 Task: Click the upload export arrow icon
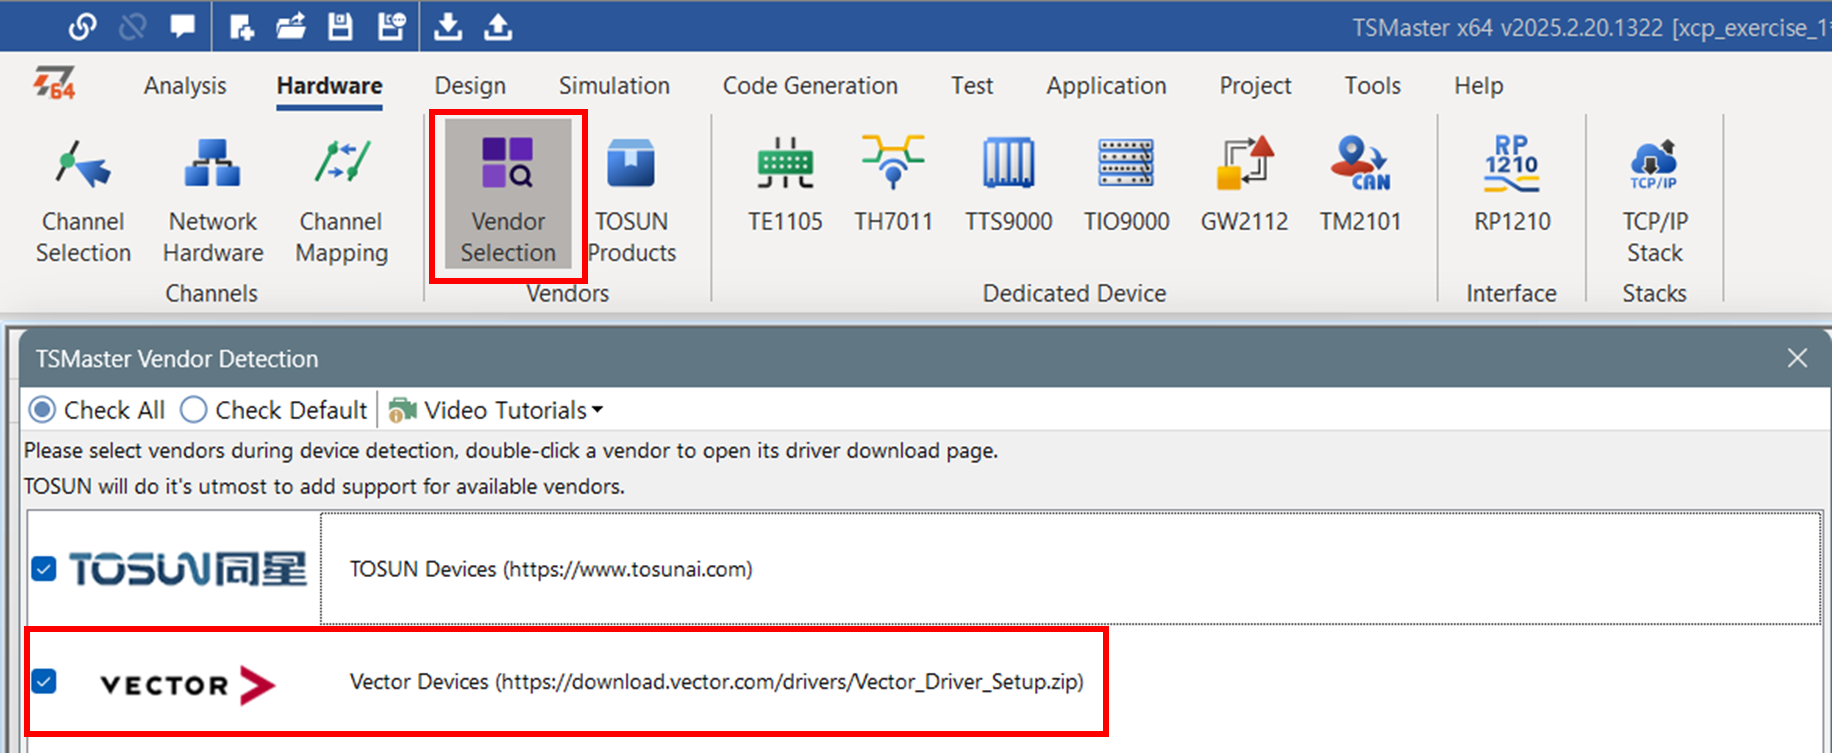(498, 26)
